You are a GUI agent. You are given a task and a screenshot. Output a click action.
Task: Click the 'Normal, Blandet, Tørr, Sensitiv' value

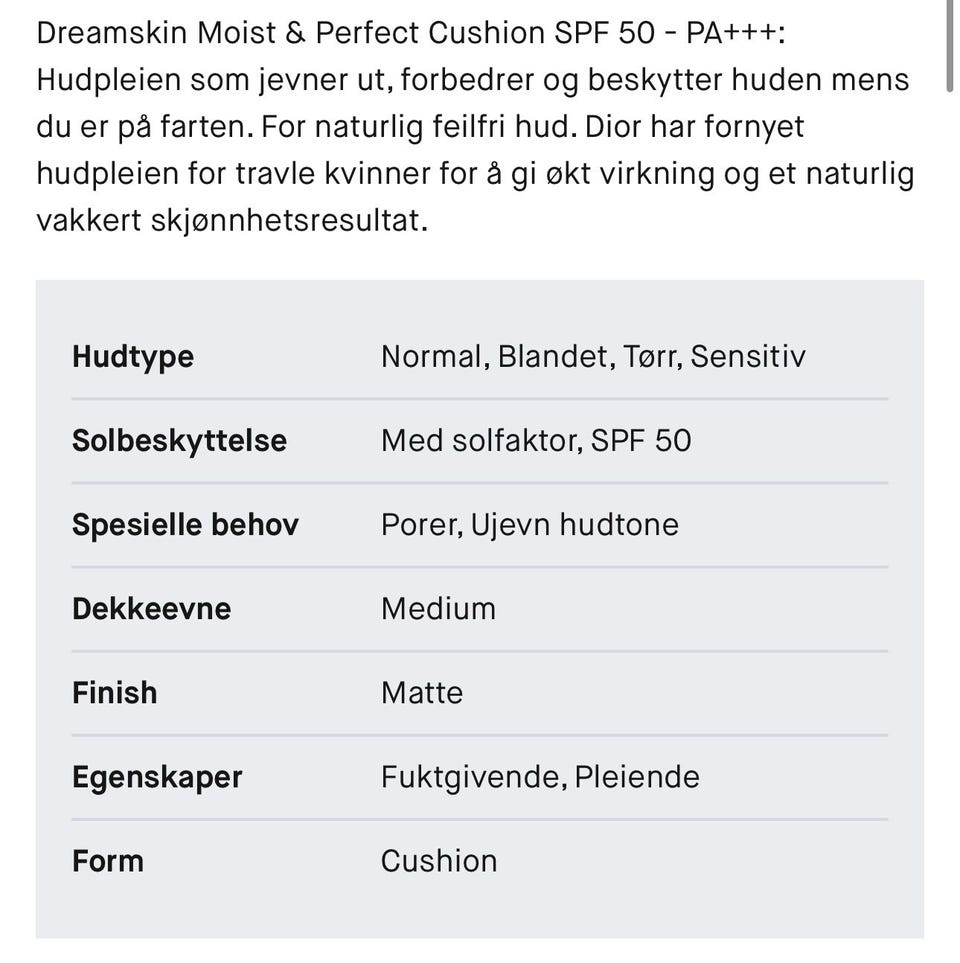tap(592, 357)
